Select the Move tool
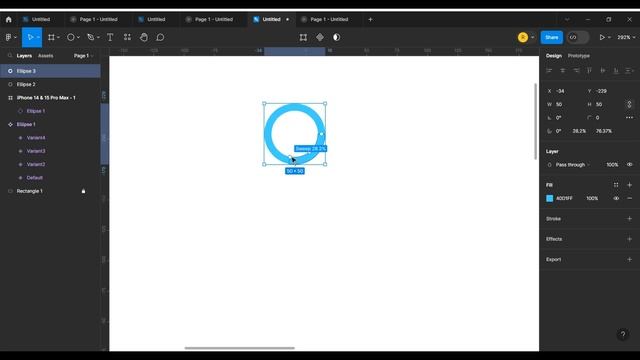Image resolution: width=640 pixels, height=360 pixels. [x=30, y=37]
